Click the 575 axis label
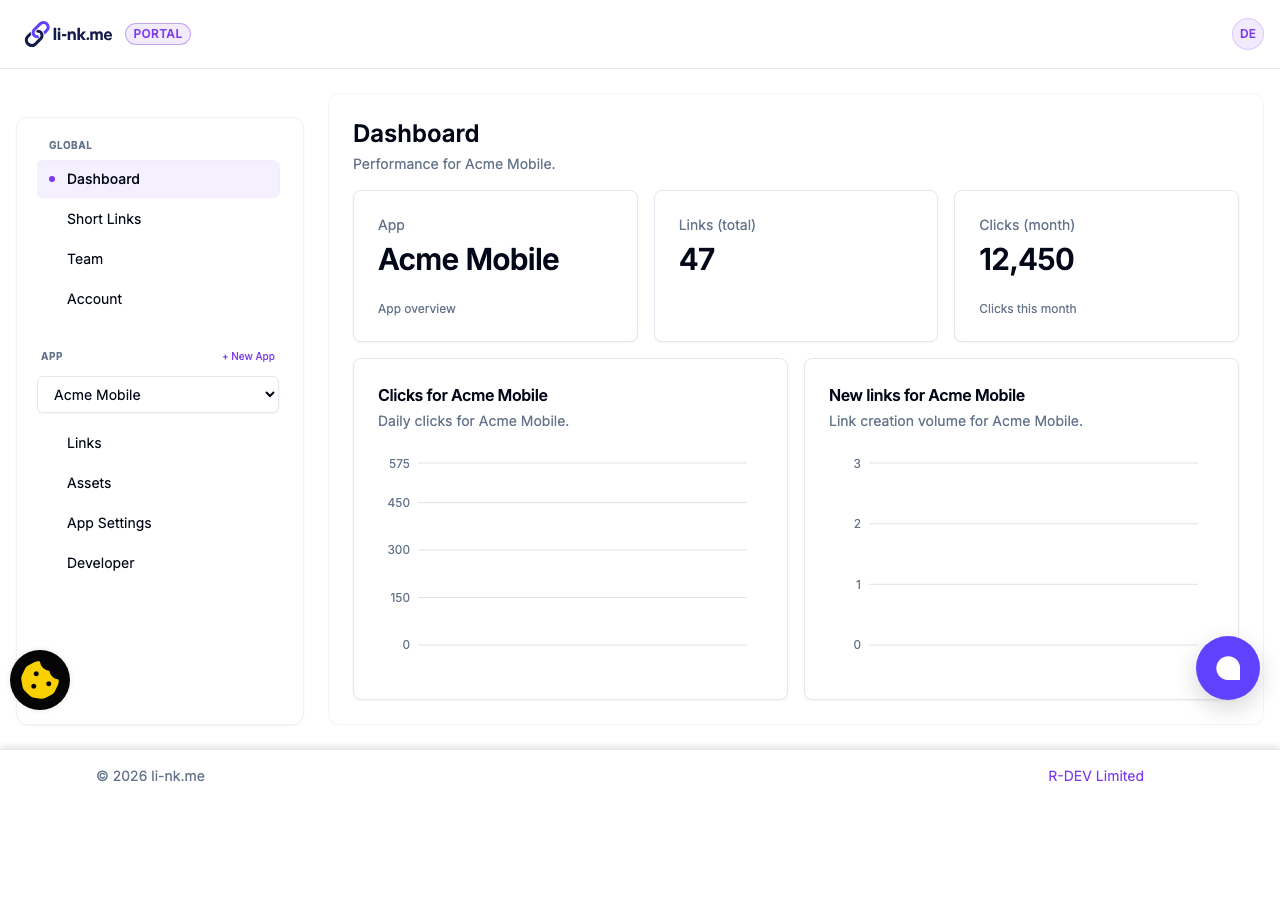Viewport: 1280px width, 898px height. (399, 463)
